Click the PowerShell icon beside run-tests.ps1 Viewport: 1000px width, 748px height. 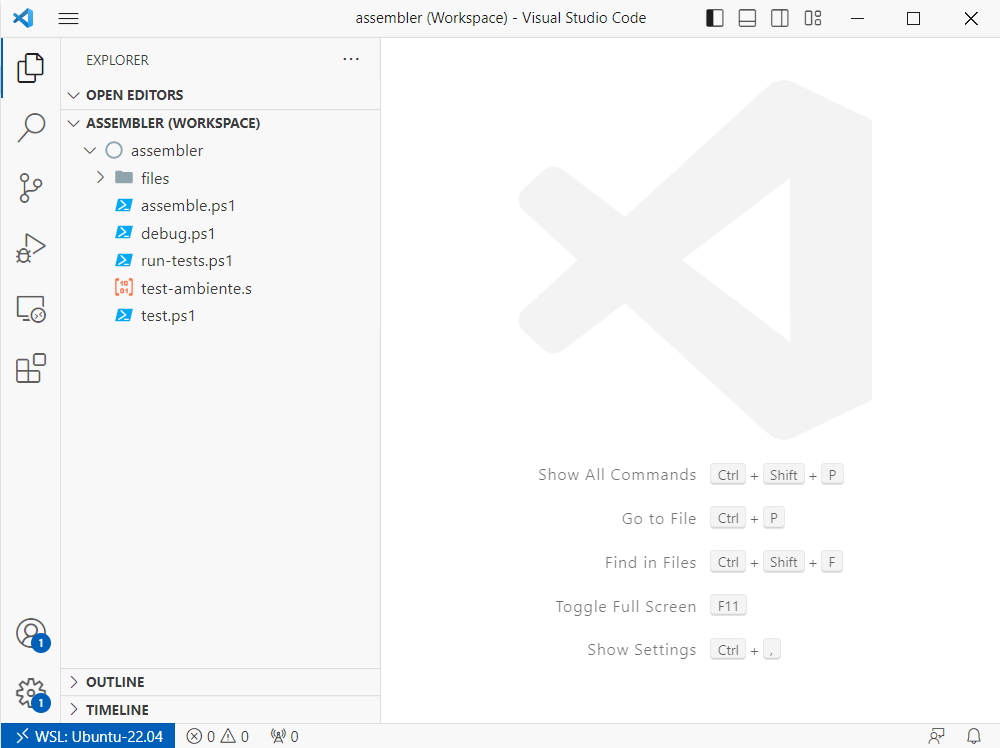click(124, 260)
